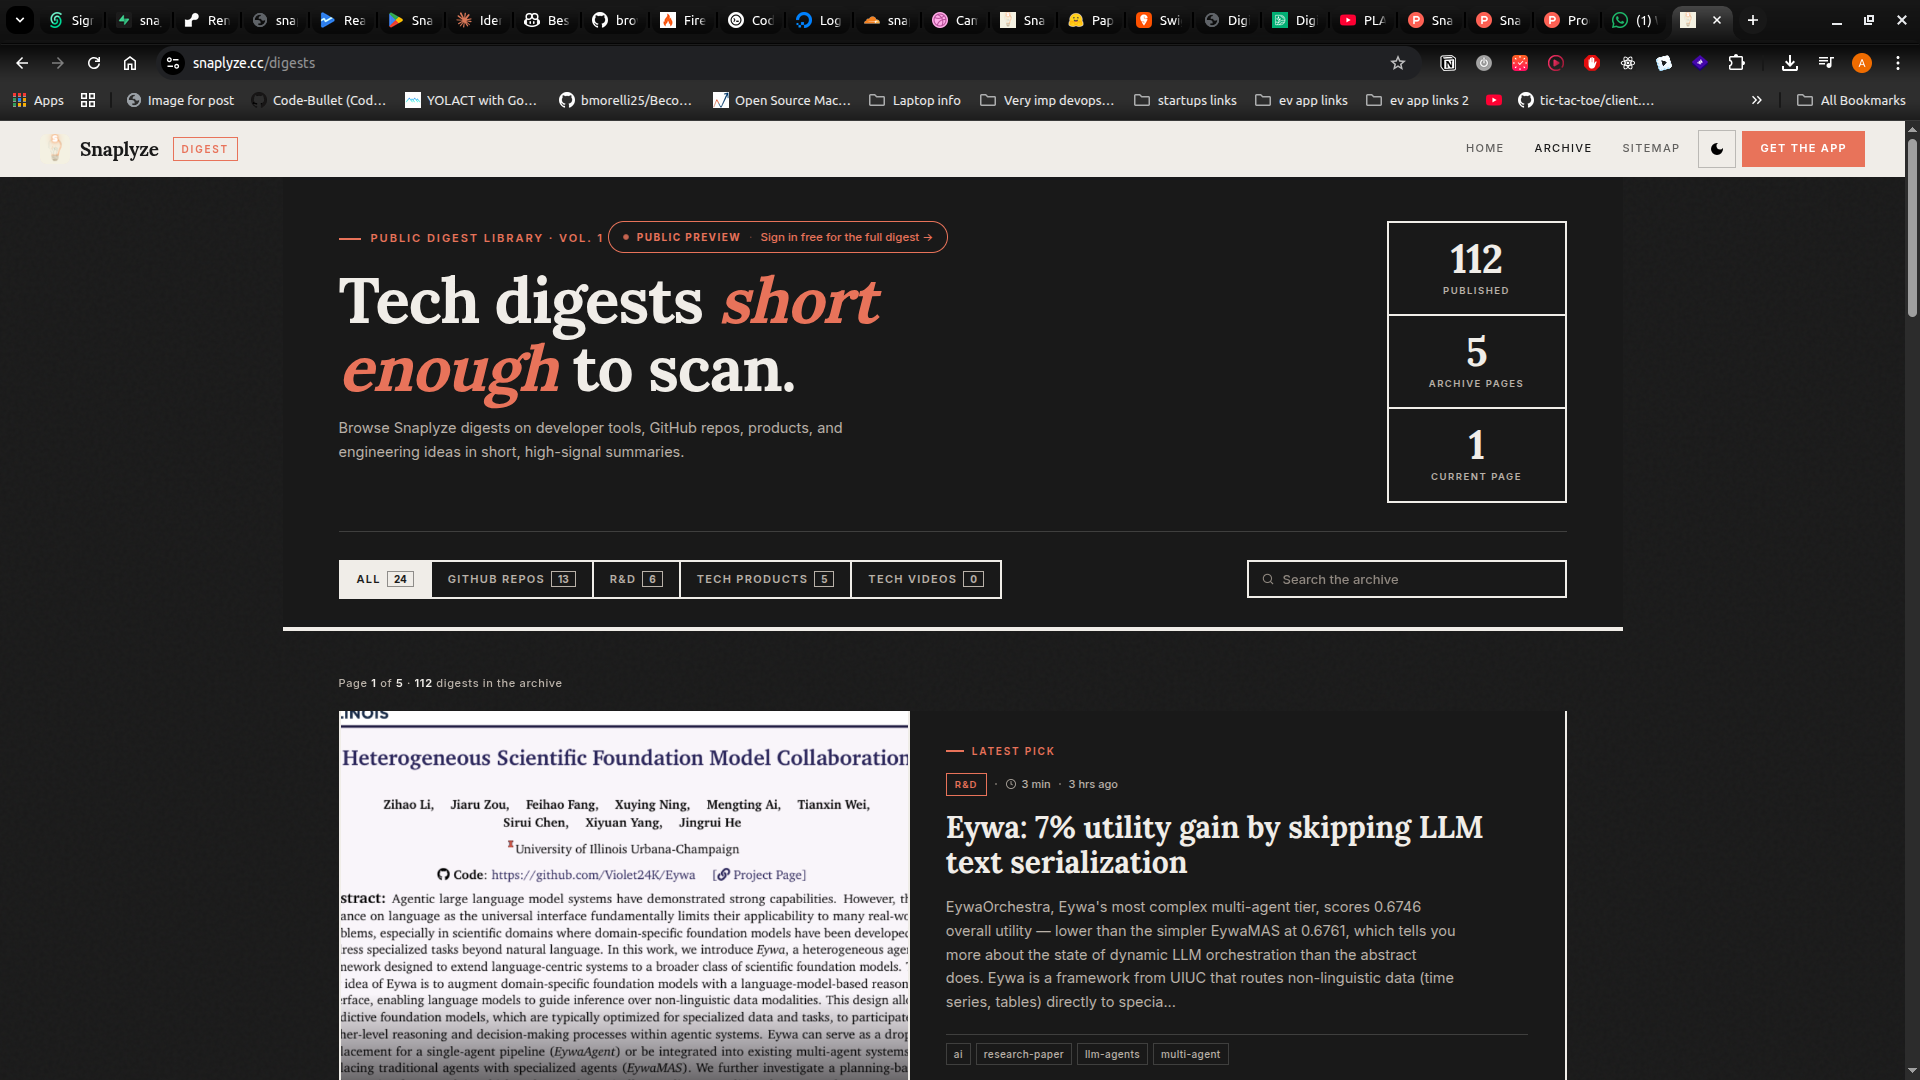The image size is (1920, 1080).
Task: Open the SITEMAP nav link
Action: click(x=1651, y=148)
